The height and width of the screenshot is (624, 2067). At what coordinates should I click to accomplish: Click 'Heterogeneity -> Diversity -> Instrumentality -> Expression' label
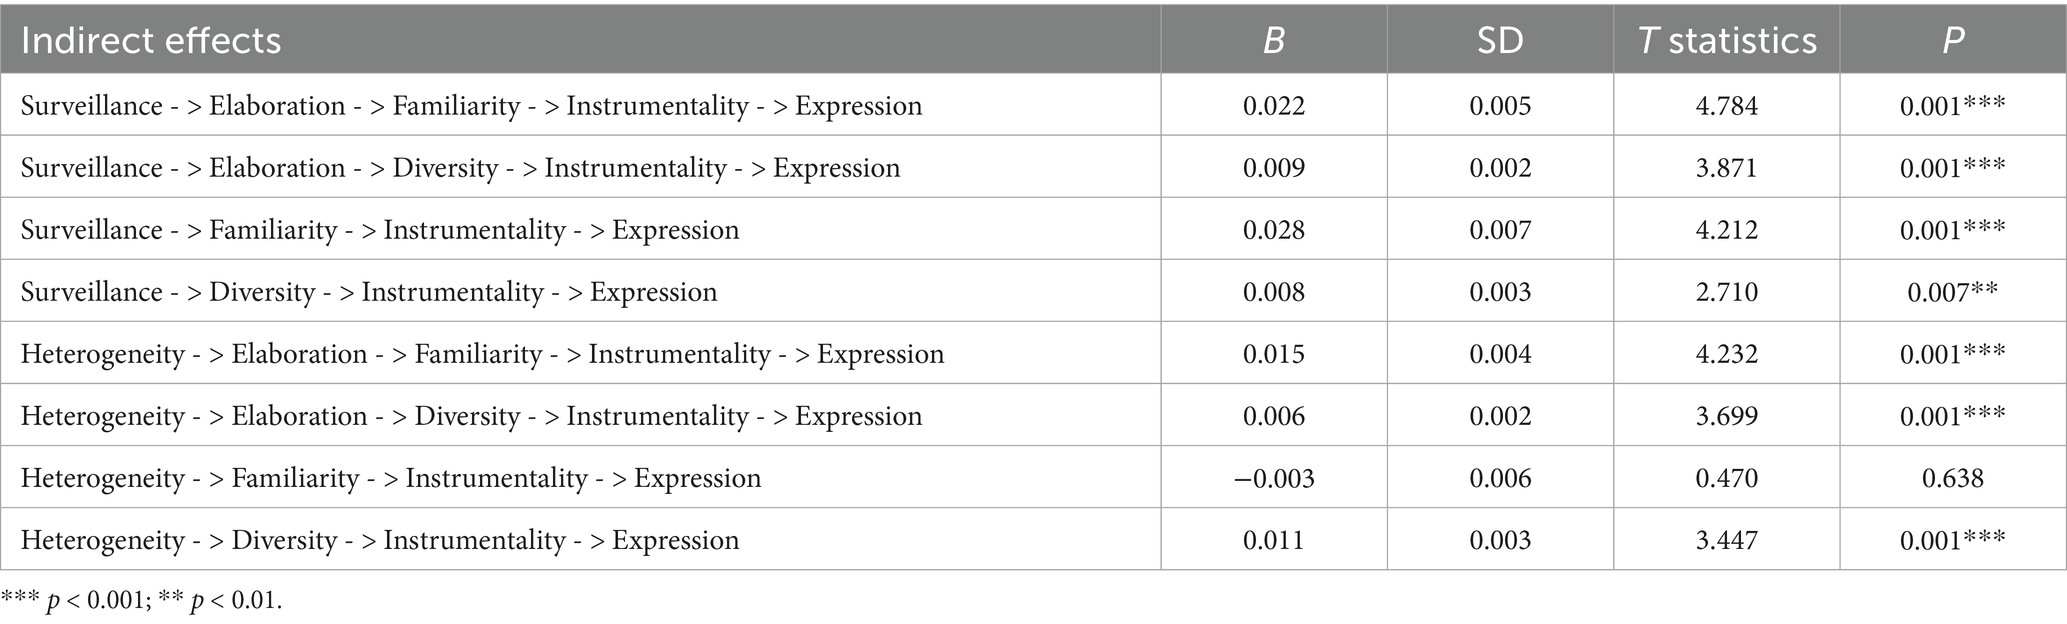[380, 540]
